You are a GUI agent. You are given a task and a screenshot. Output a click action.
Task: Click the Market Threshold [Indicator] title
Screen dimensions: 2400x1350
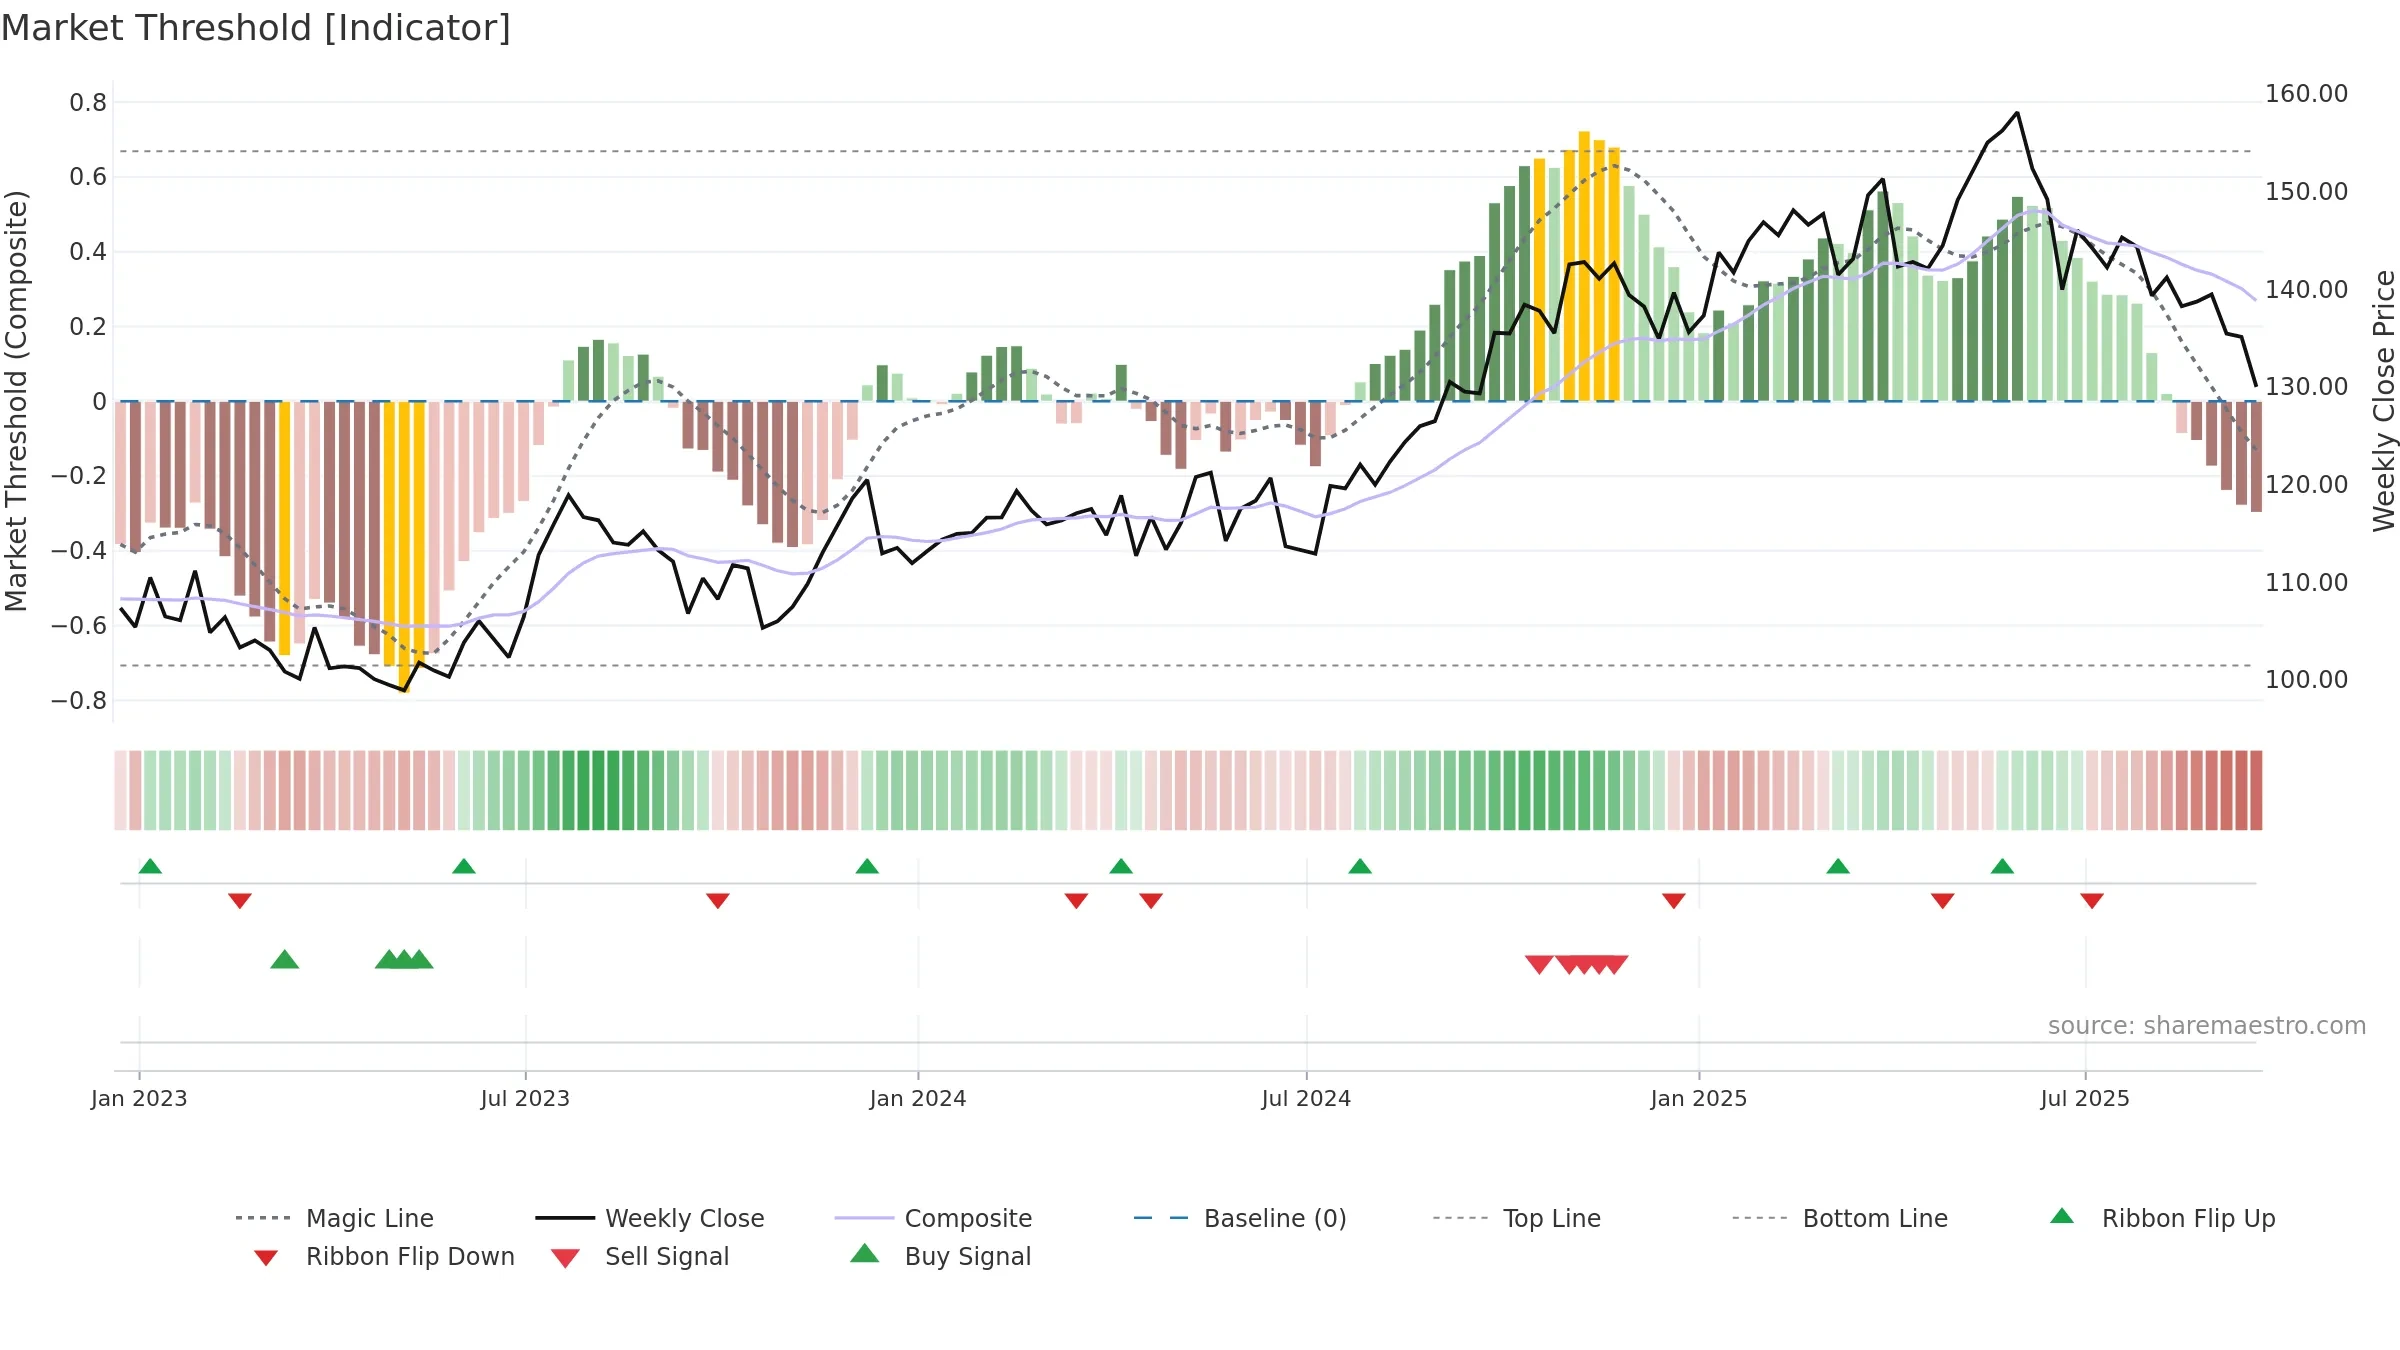tap(256, 28)
